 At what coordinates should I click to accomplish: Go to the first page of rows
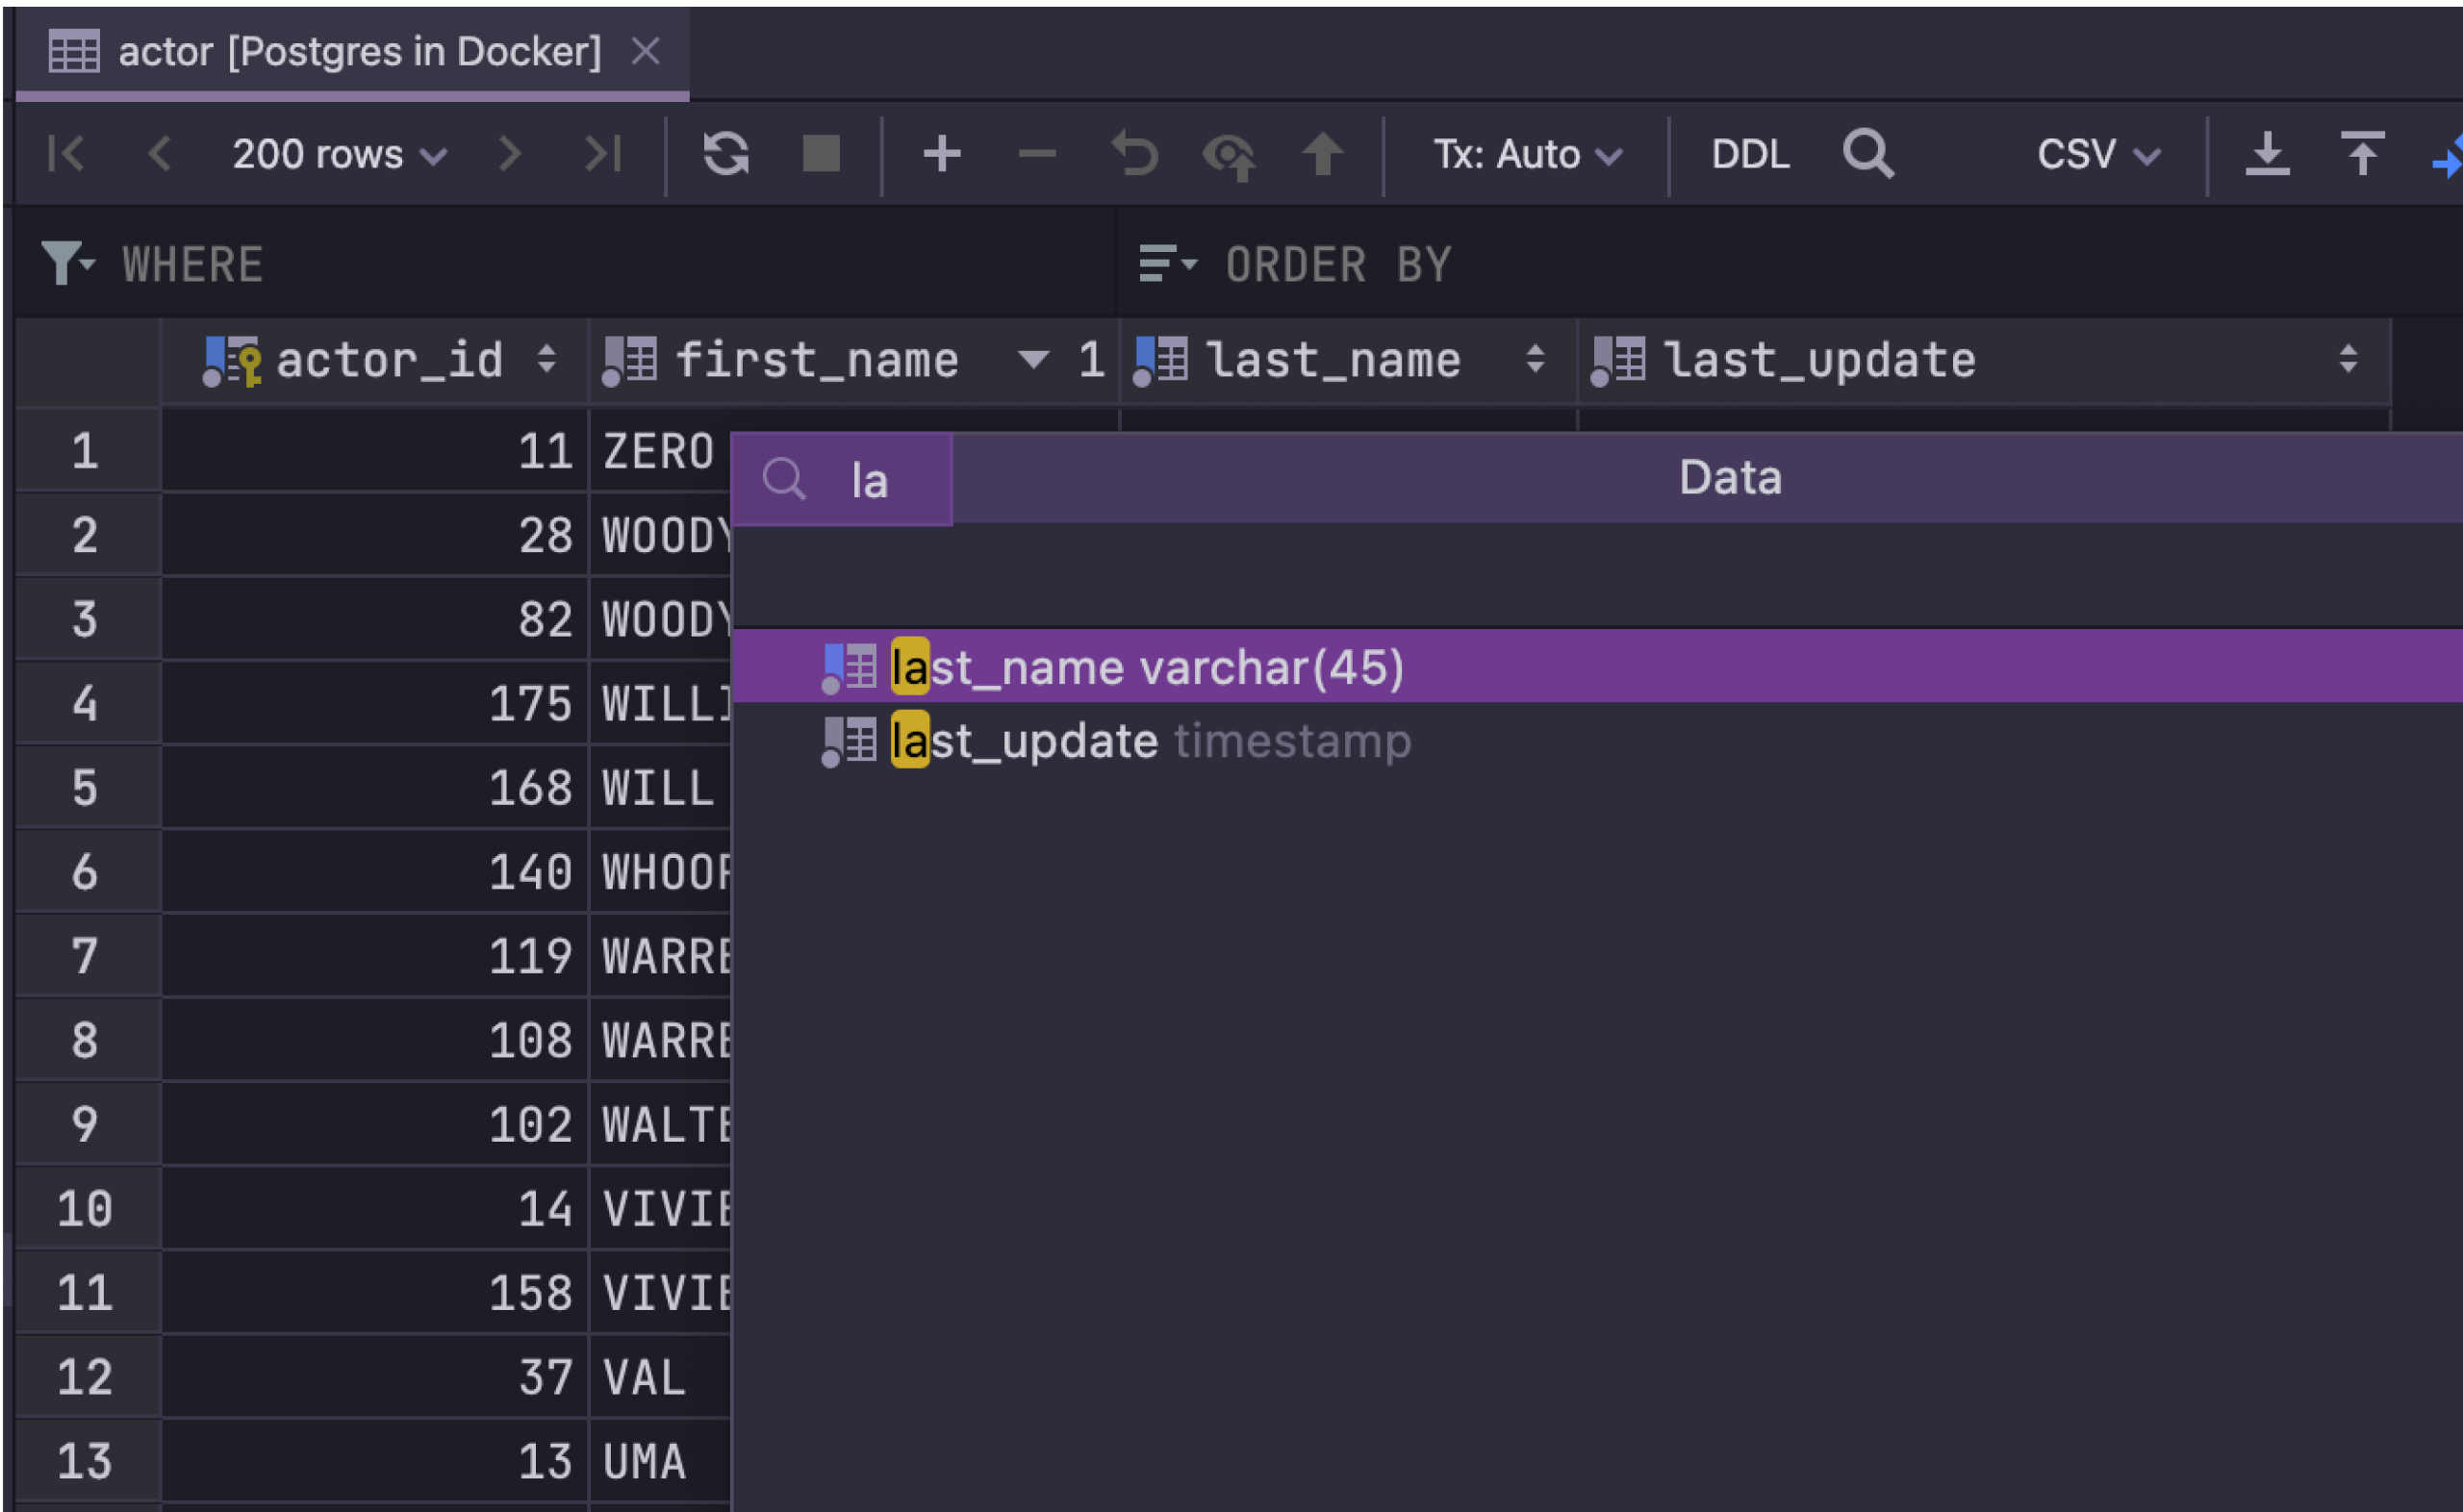click(66, 154)
